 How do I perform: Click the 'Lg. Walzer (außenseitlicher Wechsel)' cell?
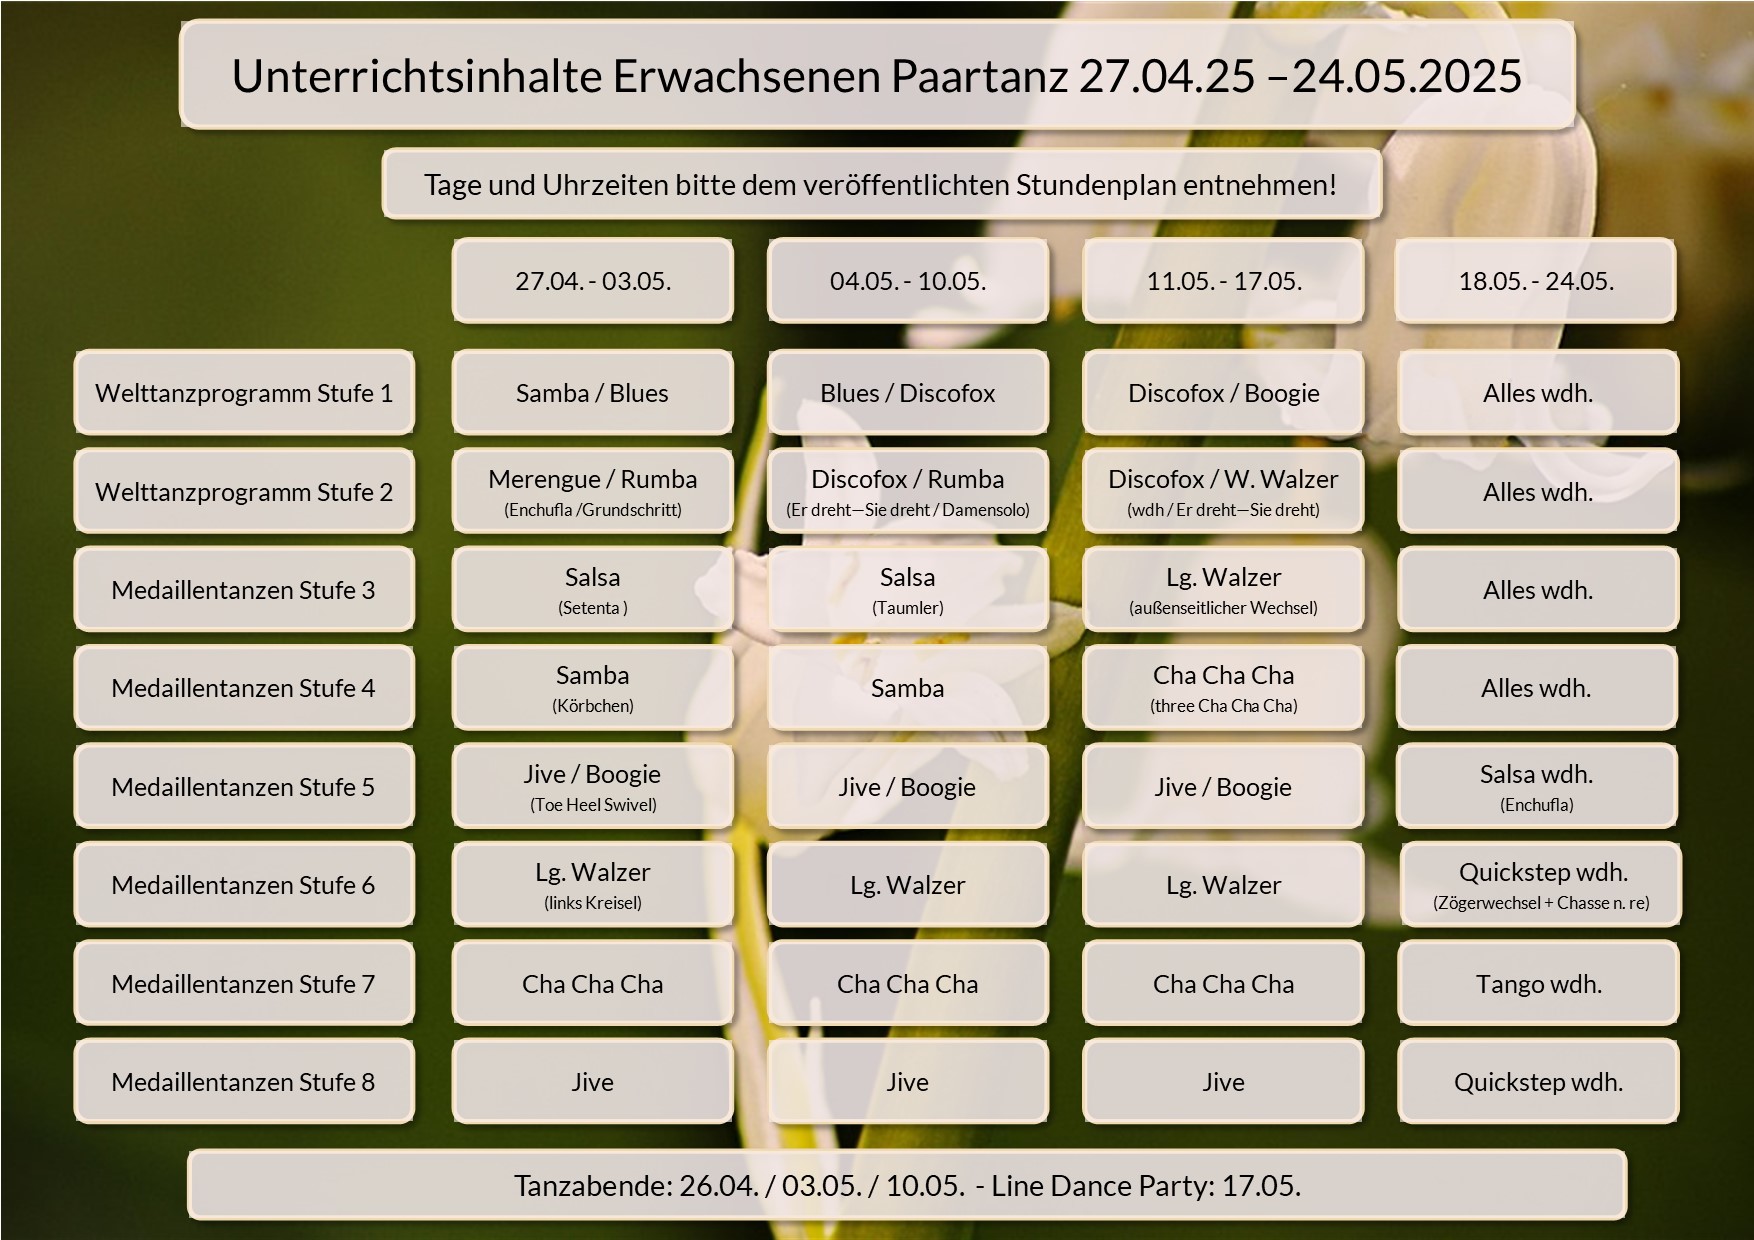click(x=1223, y=589)
